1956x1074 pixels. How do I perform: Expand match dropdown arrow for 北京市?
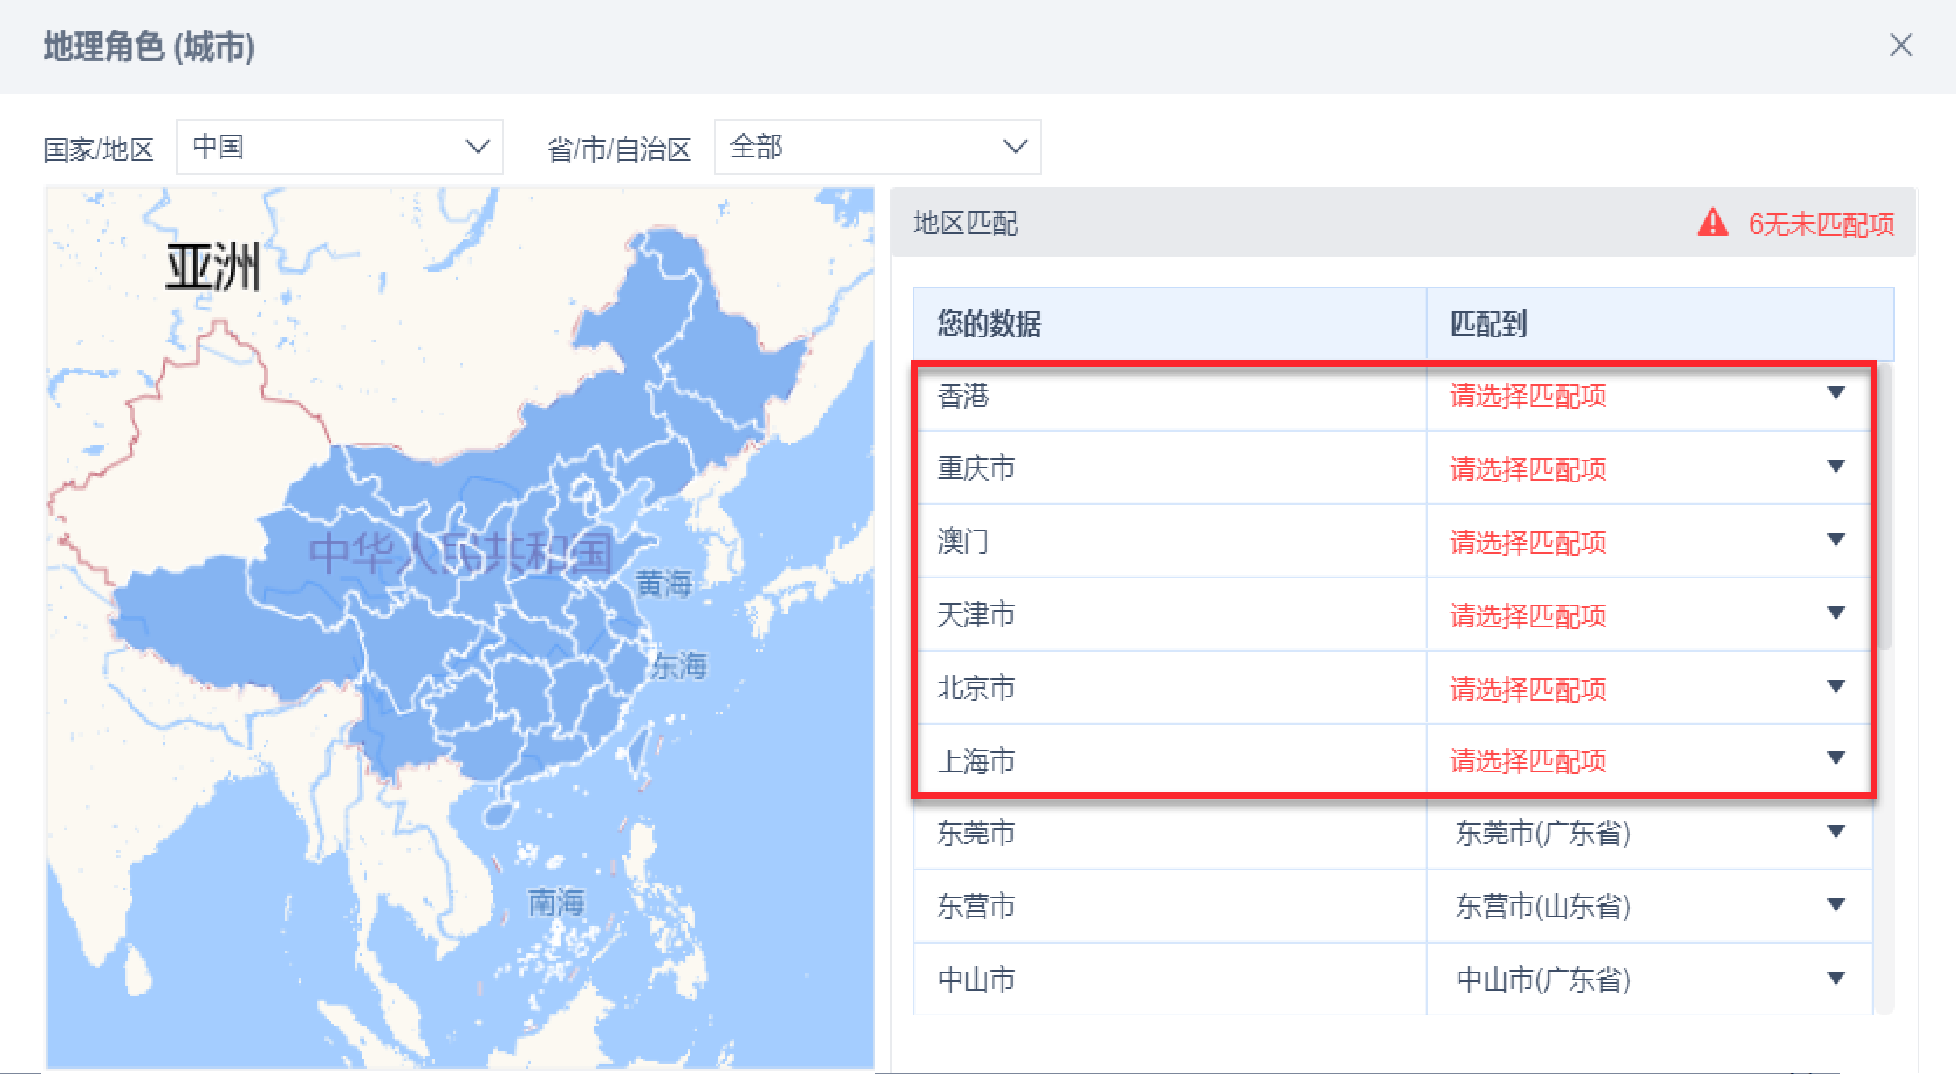click(x=1835, y=686)
